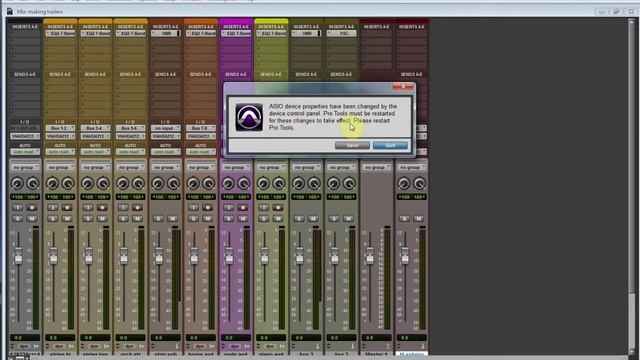The height and width of the screenshot is (360, 640).
Task: Click the mute button on the last dark-red track
Action: [418, 219]
